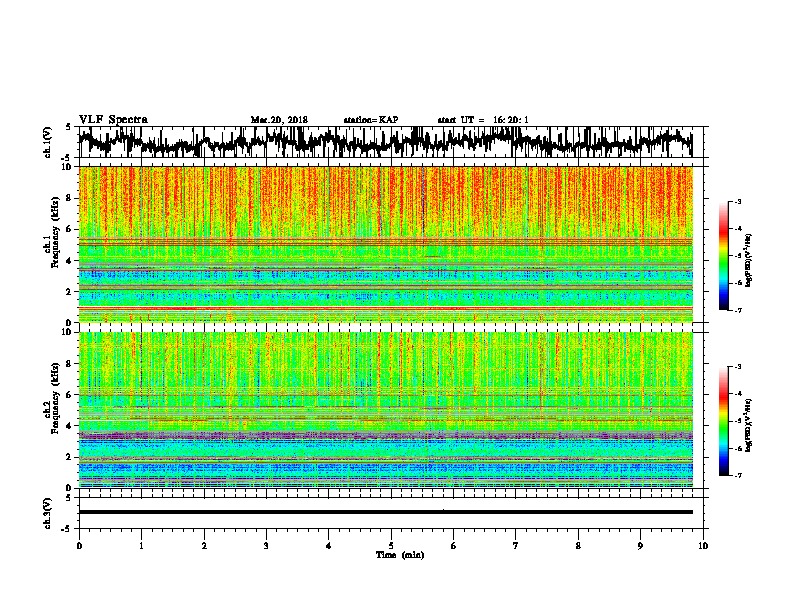This screenshot has width=792, height=612.
Task: Click the 8 kHz tick on ch.1 spectrogram
Action: [x=69, y=198]
